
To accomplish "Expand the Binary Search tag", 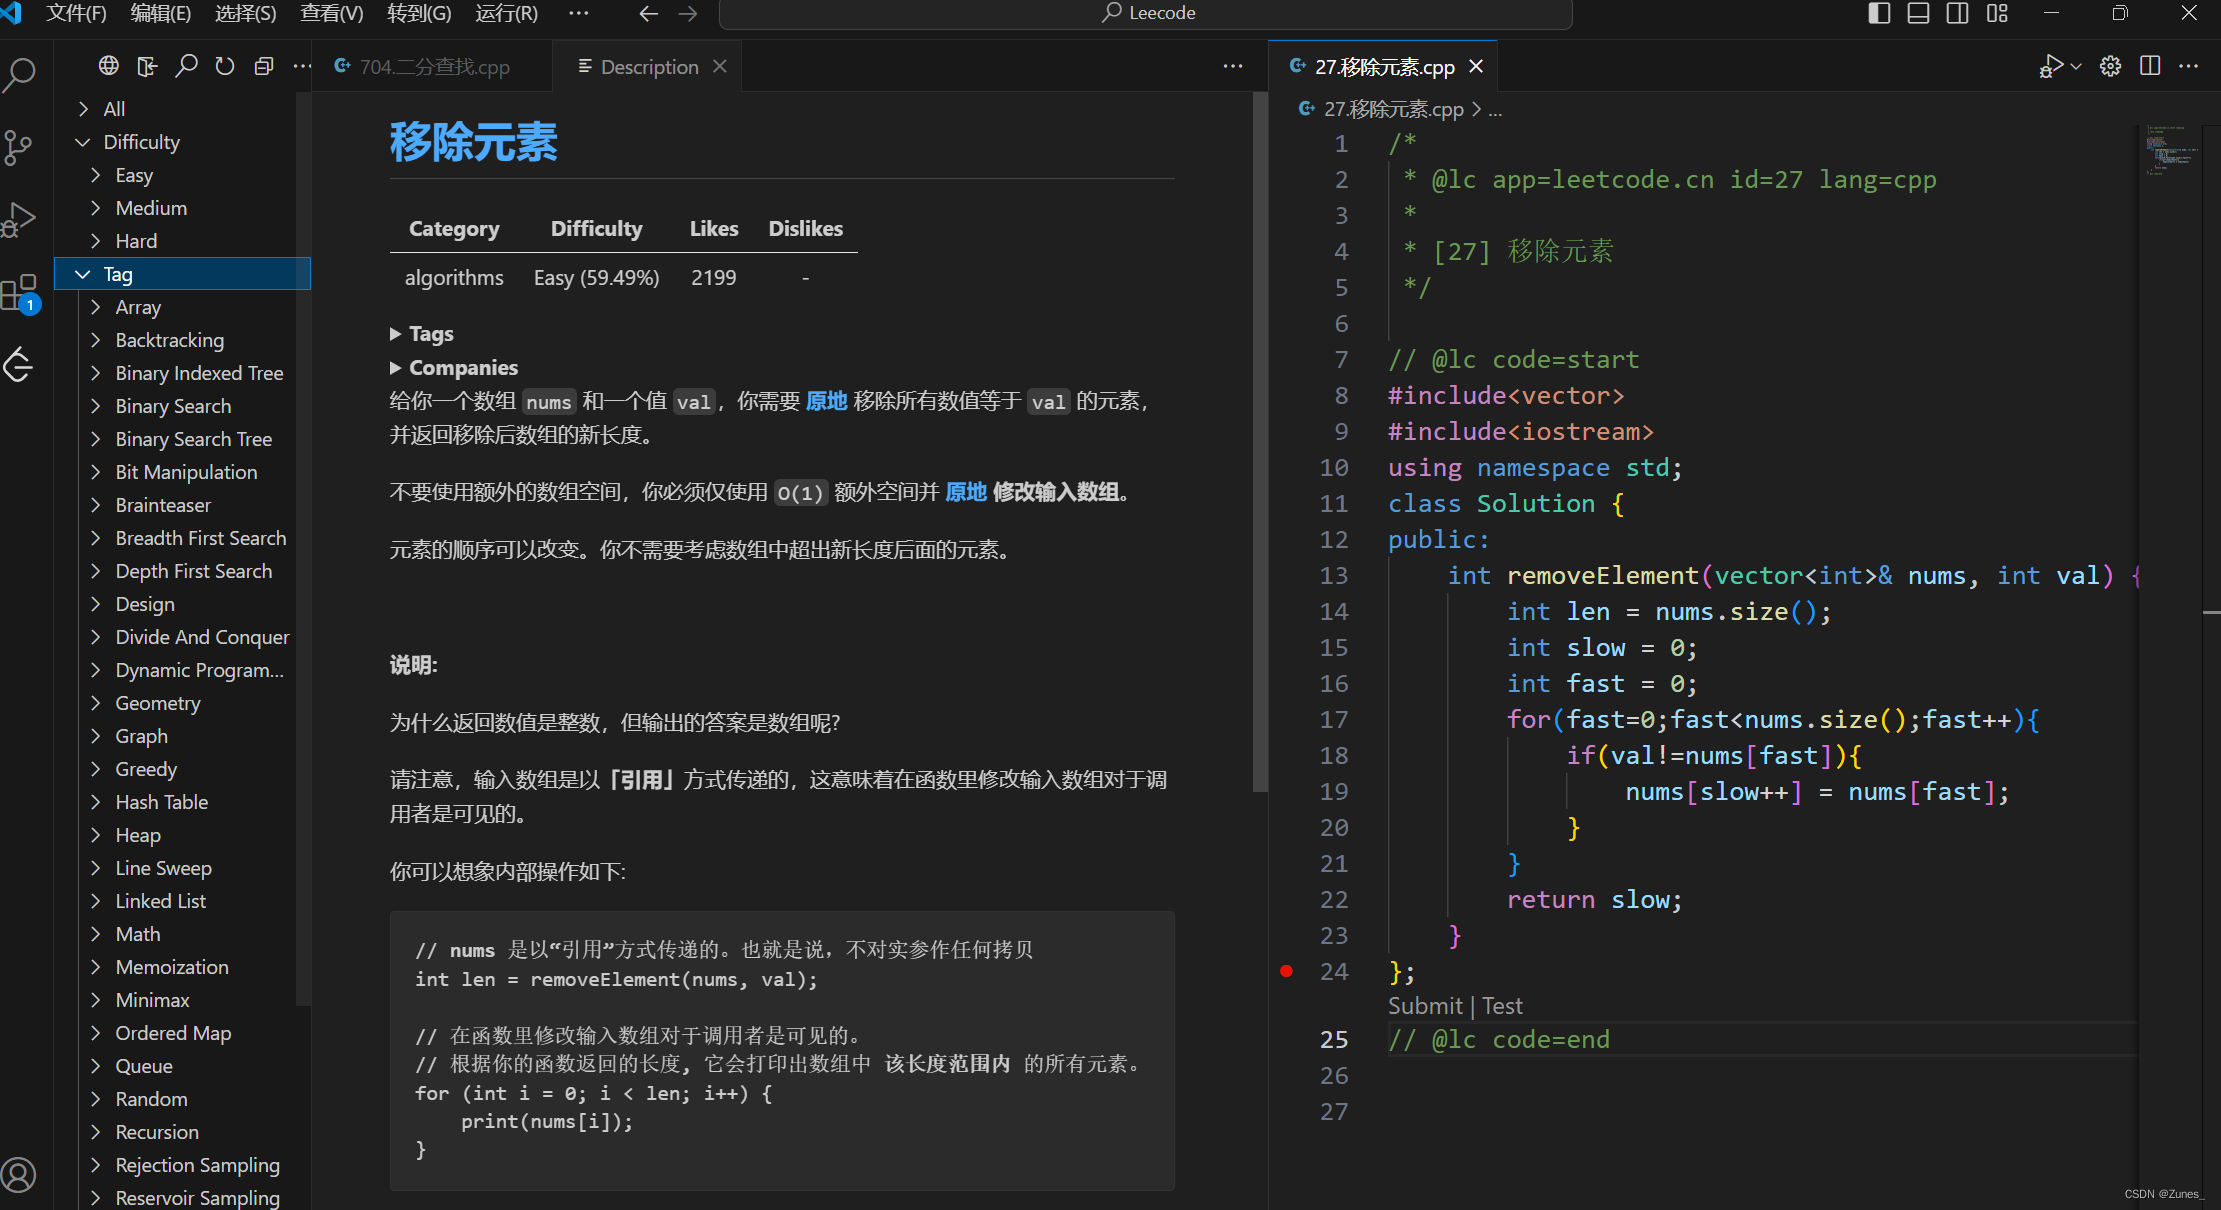I will point(180,406).
